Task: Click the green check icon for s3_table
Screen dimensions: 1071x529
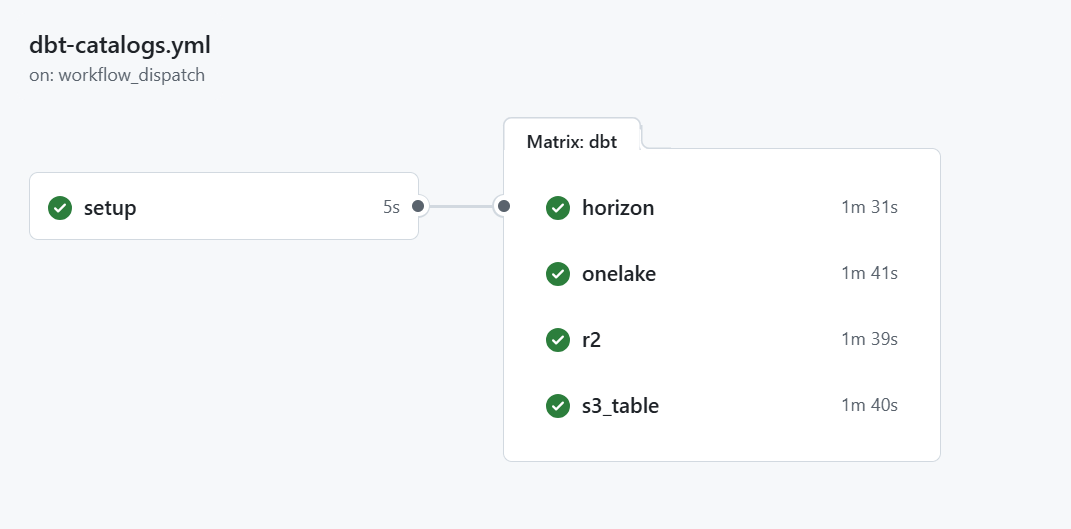Action: (558, 406)
